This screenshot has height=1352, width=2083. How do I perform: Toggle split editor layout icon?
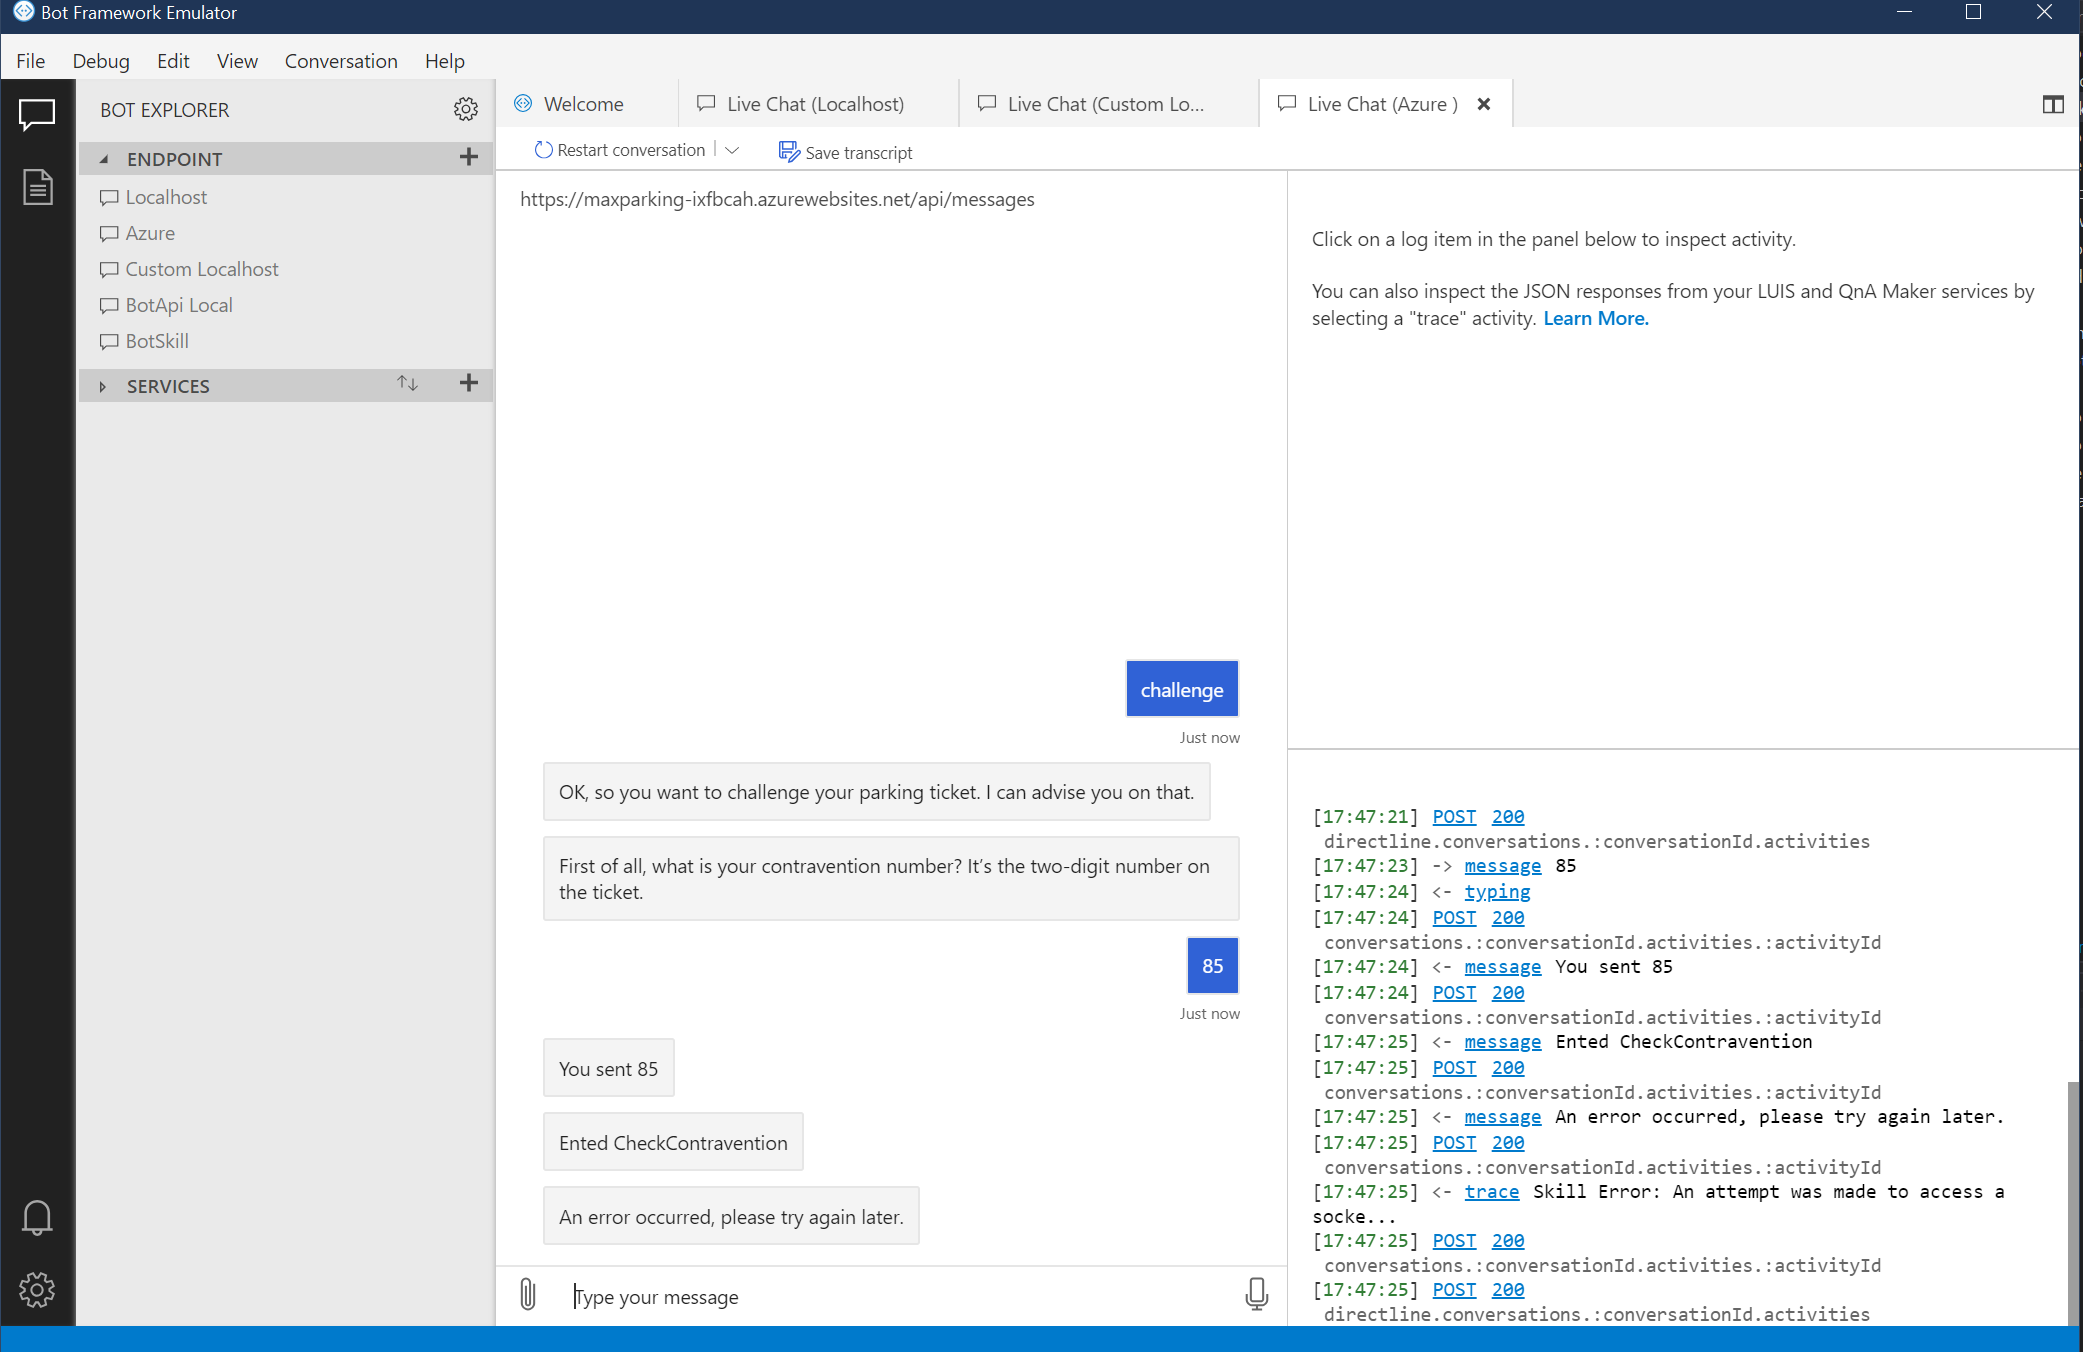pyautogui.click(x=2052, y=104)
